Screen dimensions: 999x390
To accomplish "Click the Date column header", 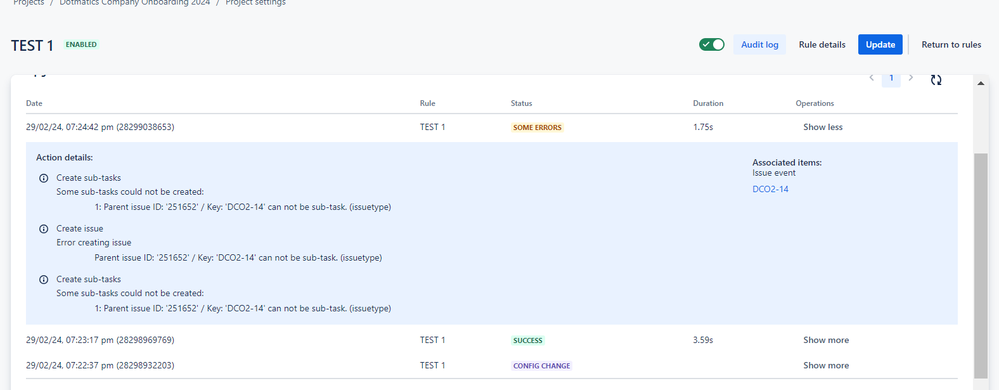I will coord(34,103).
